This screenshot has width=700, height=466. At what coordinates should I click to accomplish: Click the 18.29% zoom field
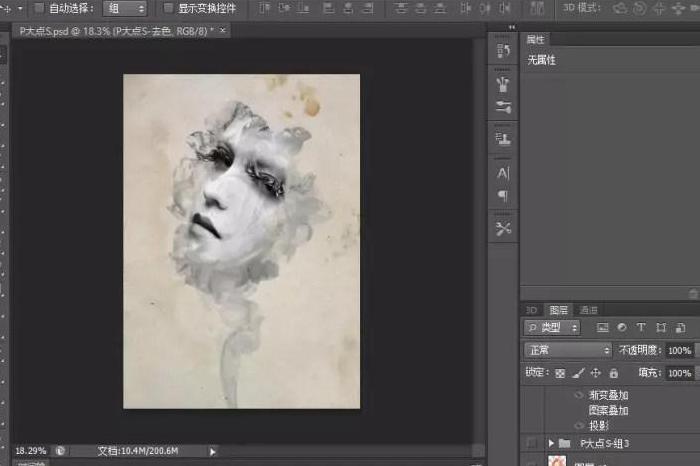coord(30,451)
